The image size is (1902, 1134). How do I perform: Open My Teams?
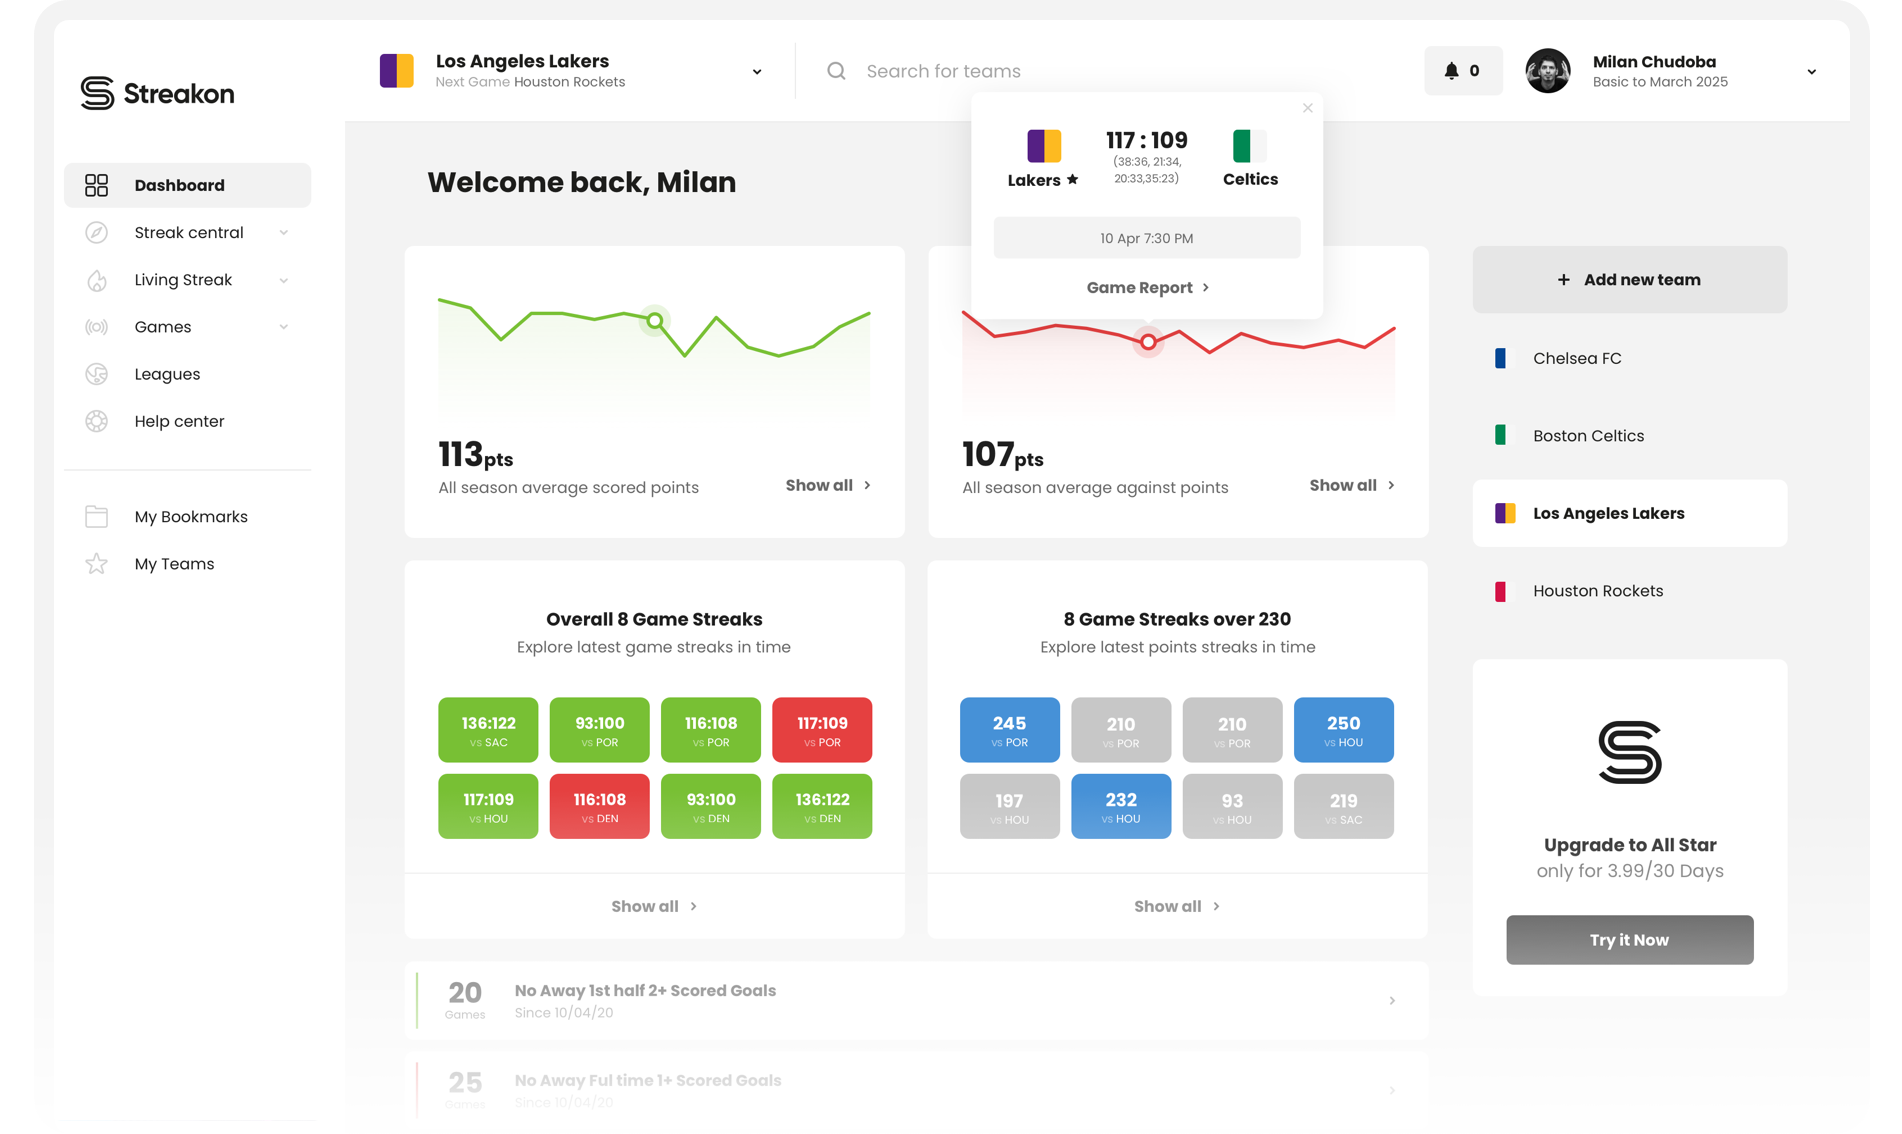coord(188,564)
